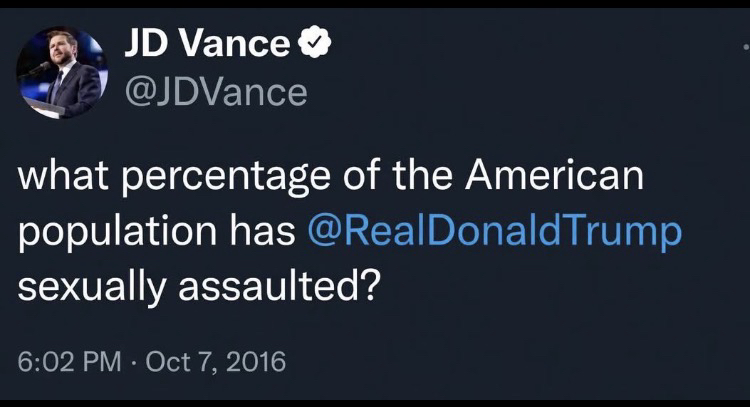This screenshot has width=750, height=407.
Task: Click the year "2016" in the date
Action: [257, 360]
